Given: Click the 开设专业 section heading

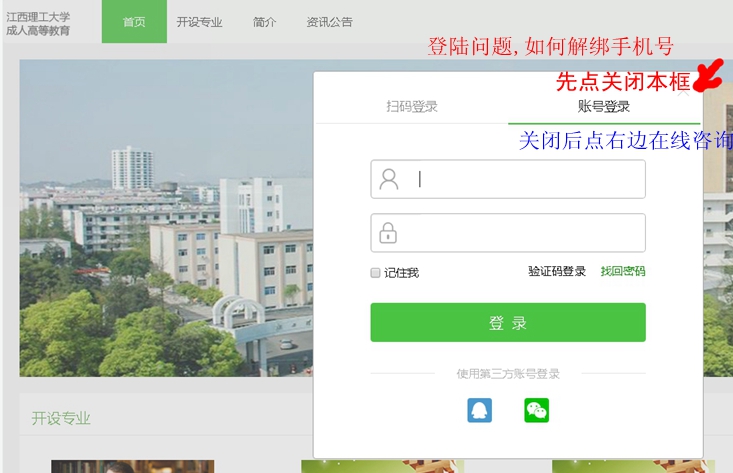Looking at the screenshot, I should [x=61, y=418].
